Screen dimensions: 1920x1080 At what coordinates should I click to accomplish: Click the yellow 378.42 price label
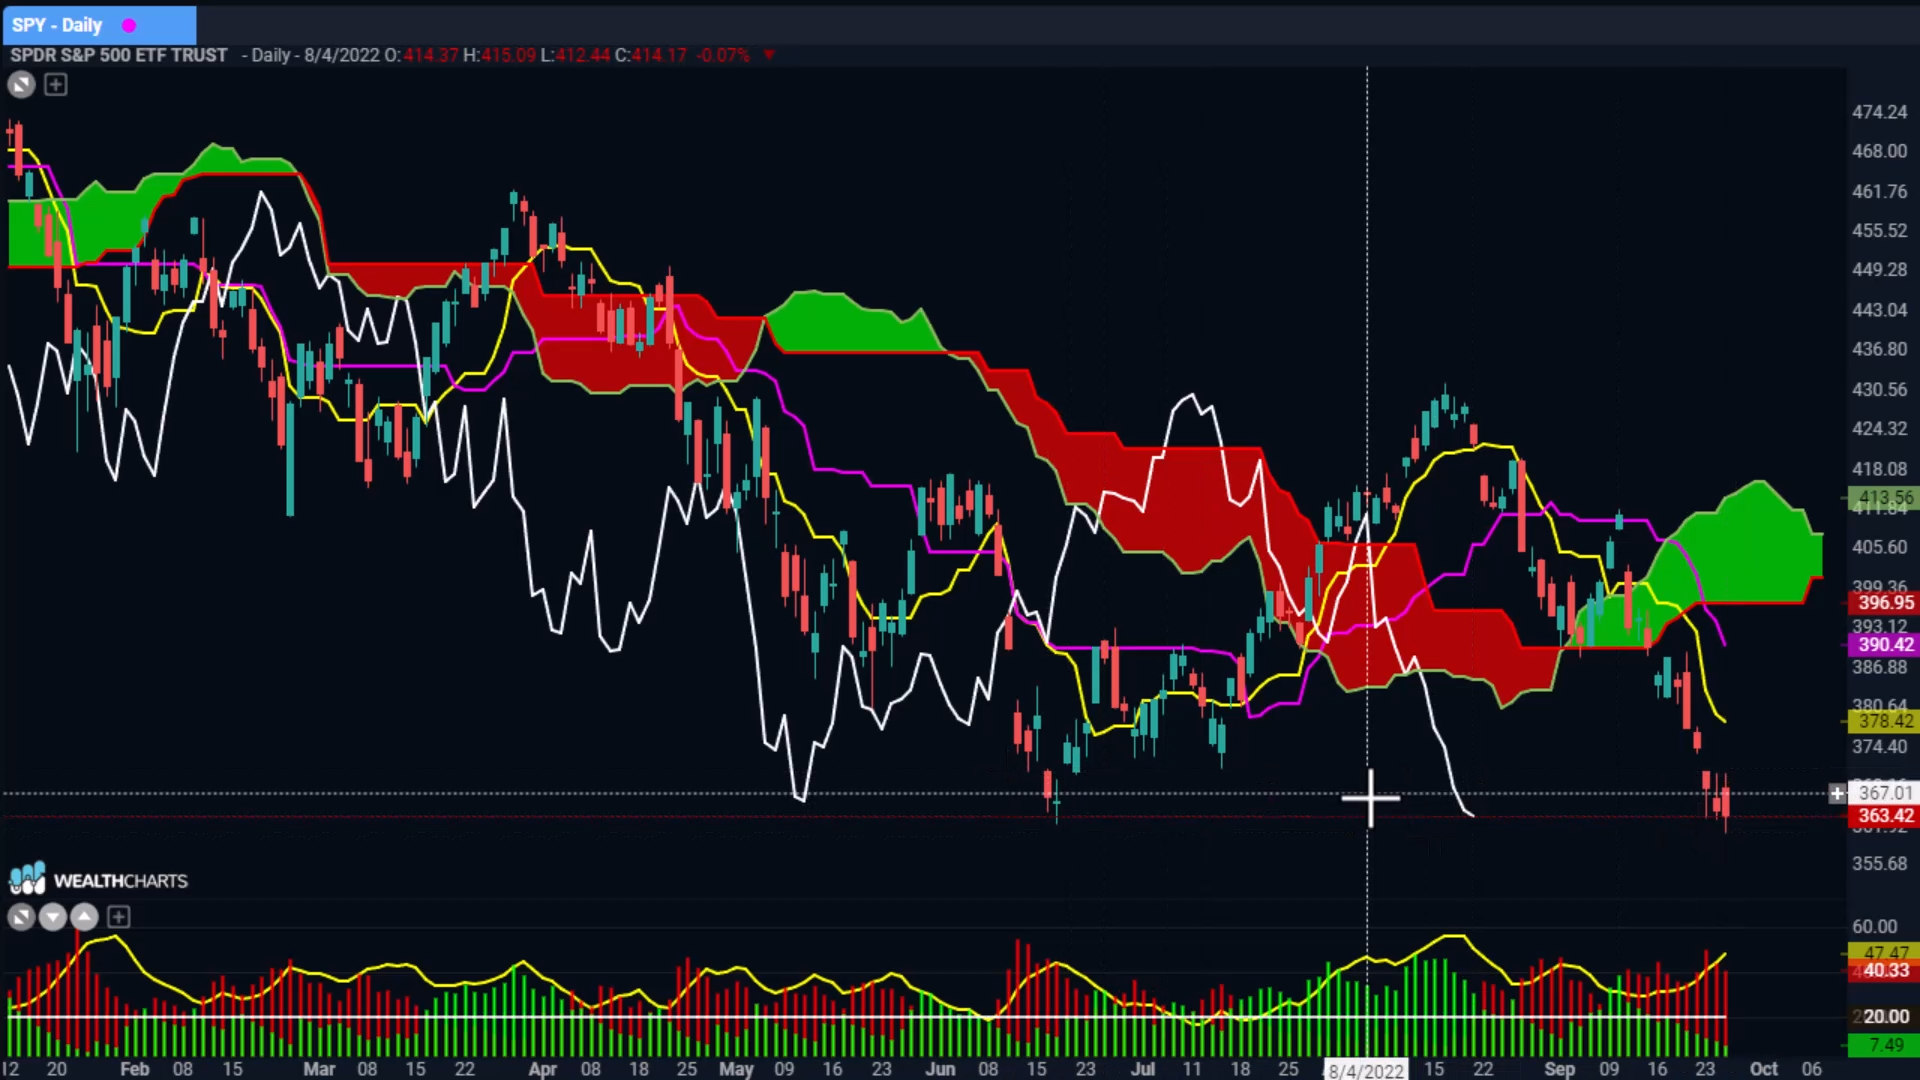click(1885, 721)
